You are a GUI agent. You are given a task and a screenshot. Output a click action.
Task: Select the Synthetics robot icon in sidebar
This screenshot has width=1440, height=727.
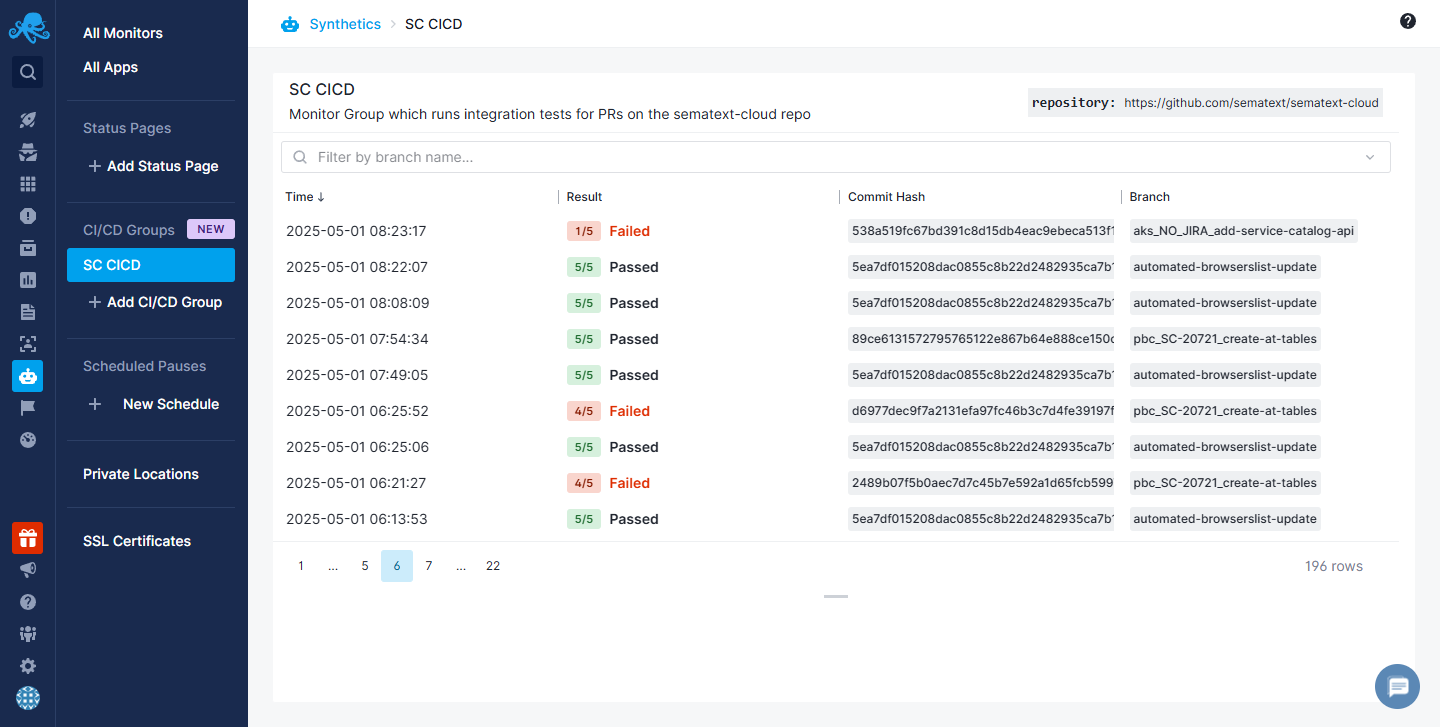(27, 375)
